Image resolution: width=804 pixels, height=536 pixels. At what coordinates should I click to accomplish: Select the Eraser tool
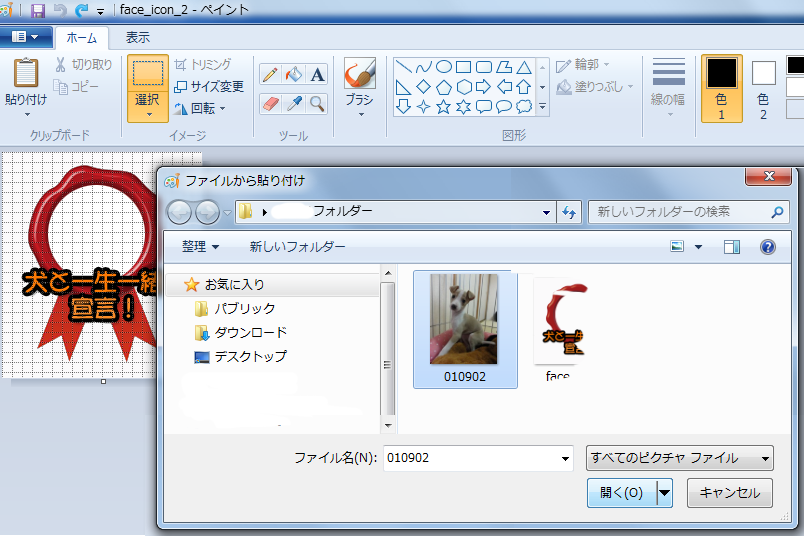click(270, 103)
